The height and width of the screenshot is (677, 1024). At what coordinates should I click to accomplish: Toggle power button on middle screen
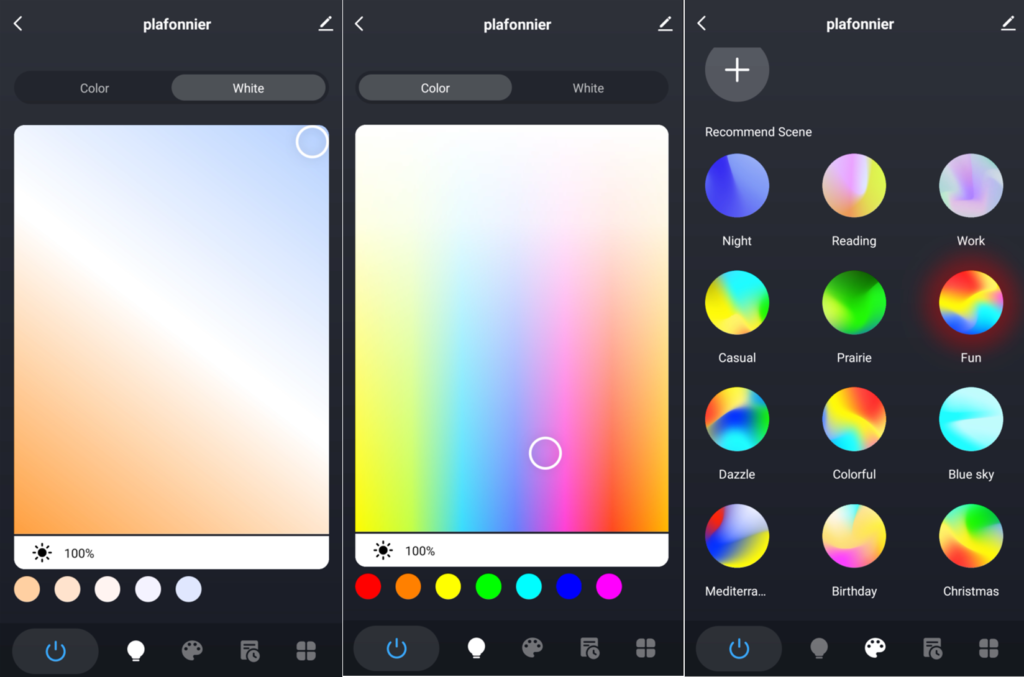(x=396, y=648)
